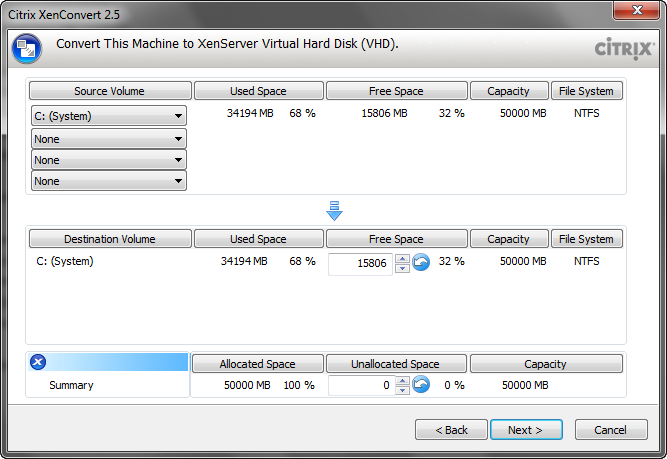Image resolution: width=667 pixels, height=459 pixels.
Task: Open the second source volume dropdown set to None
Action: pos(109,139)
